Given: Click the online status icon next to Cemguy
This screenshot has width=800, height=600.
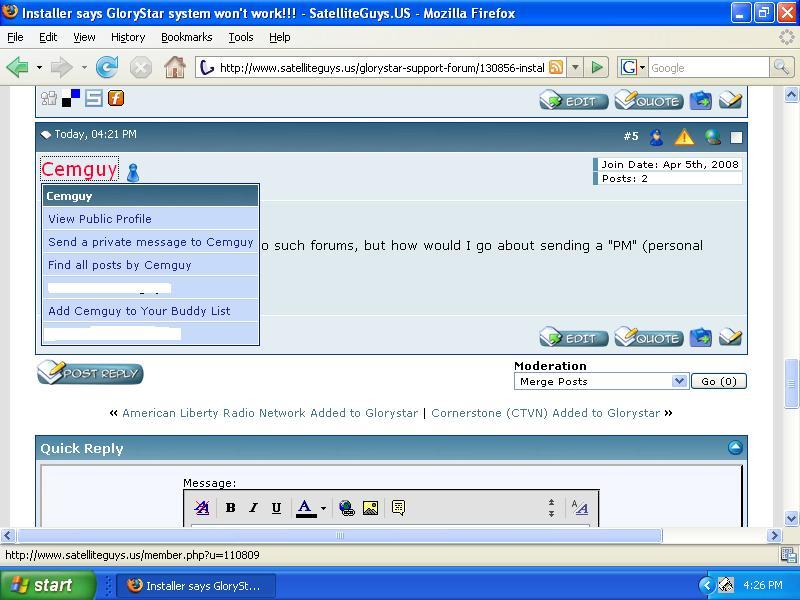Looking at the screenshot, I should click(133, 172).
